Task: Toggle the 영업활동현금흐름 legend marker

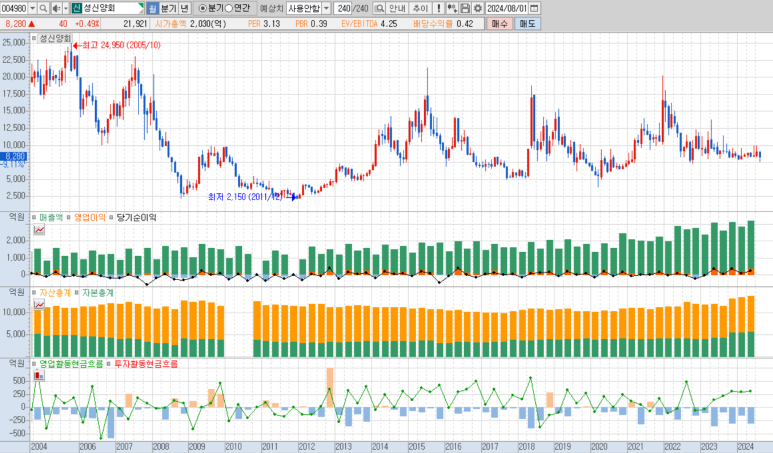Action: click(34, 364)
